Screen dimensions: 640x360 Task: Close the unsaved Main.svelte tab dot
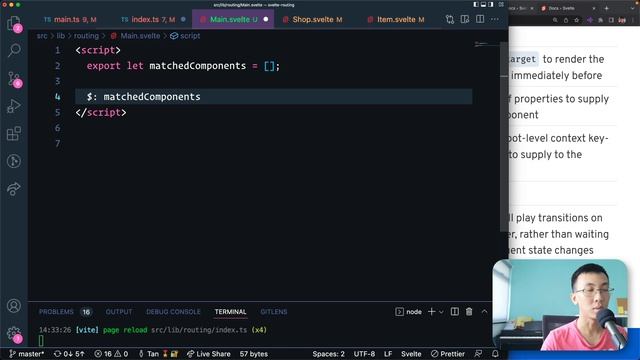[266, 20]
